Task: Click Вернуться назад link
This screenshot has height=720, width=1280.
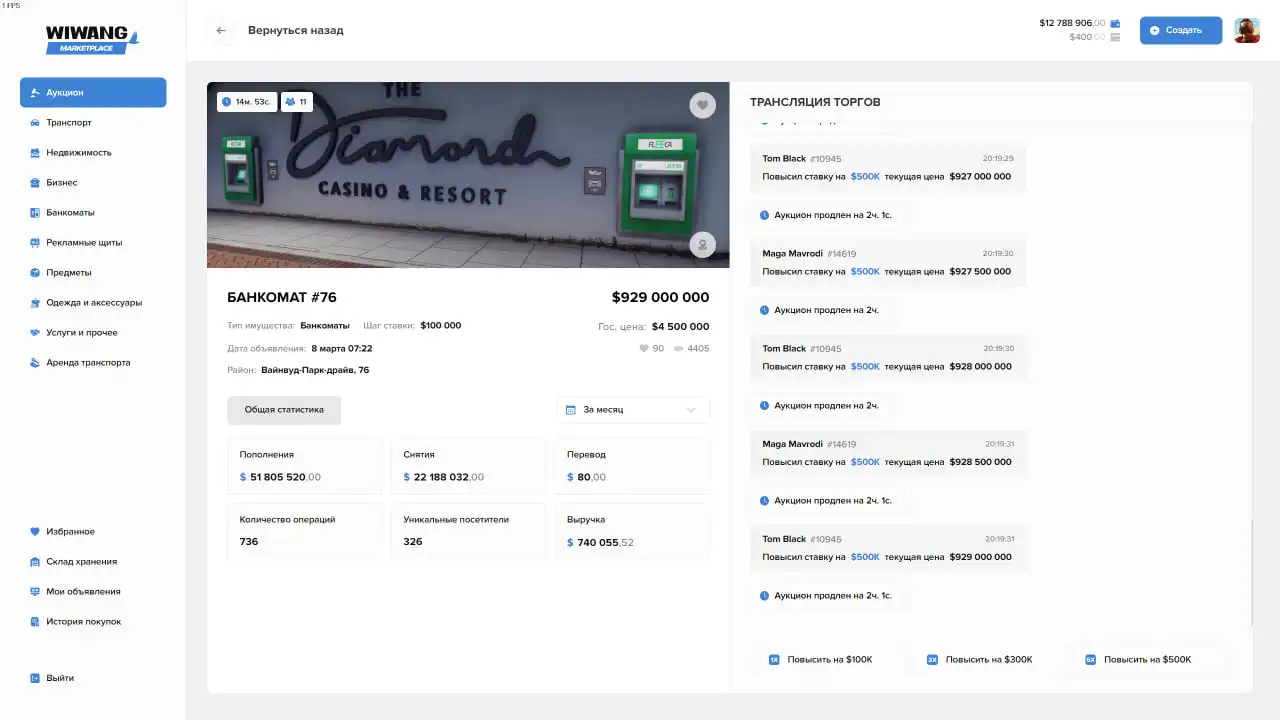Action: tap(296, 31)
